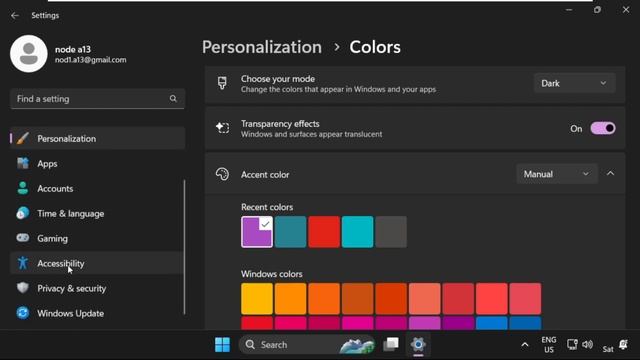Collapse the Accent color section chevron
640x360 pixels.
click(x=611, y=174)
